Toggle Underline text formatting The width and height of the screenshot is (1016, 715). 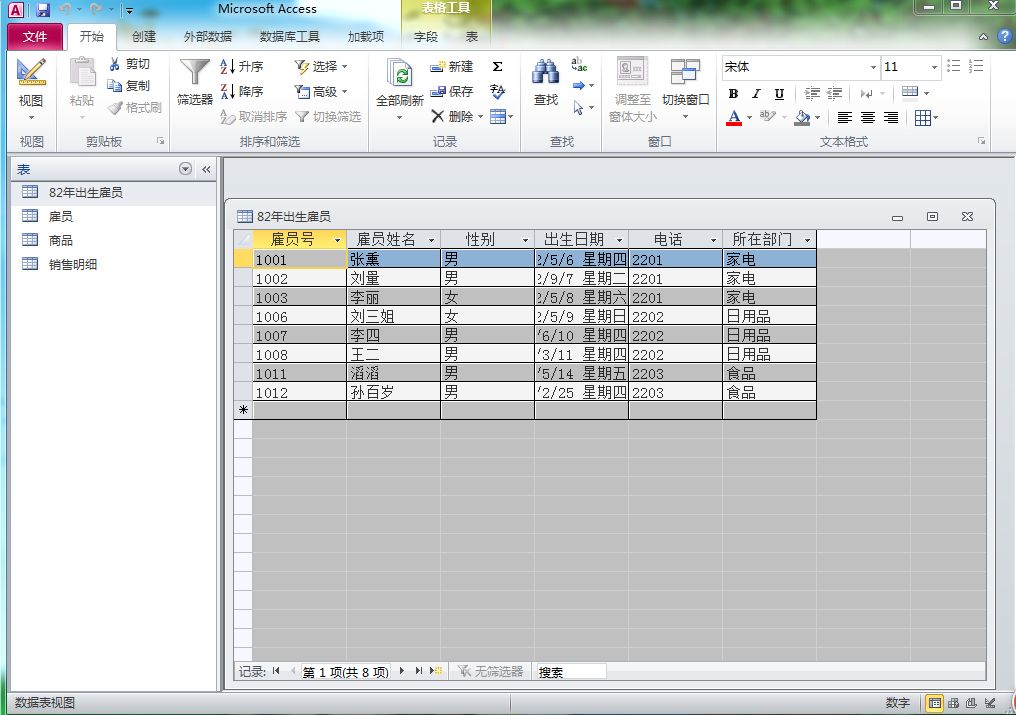[x=779, y=94]
